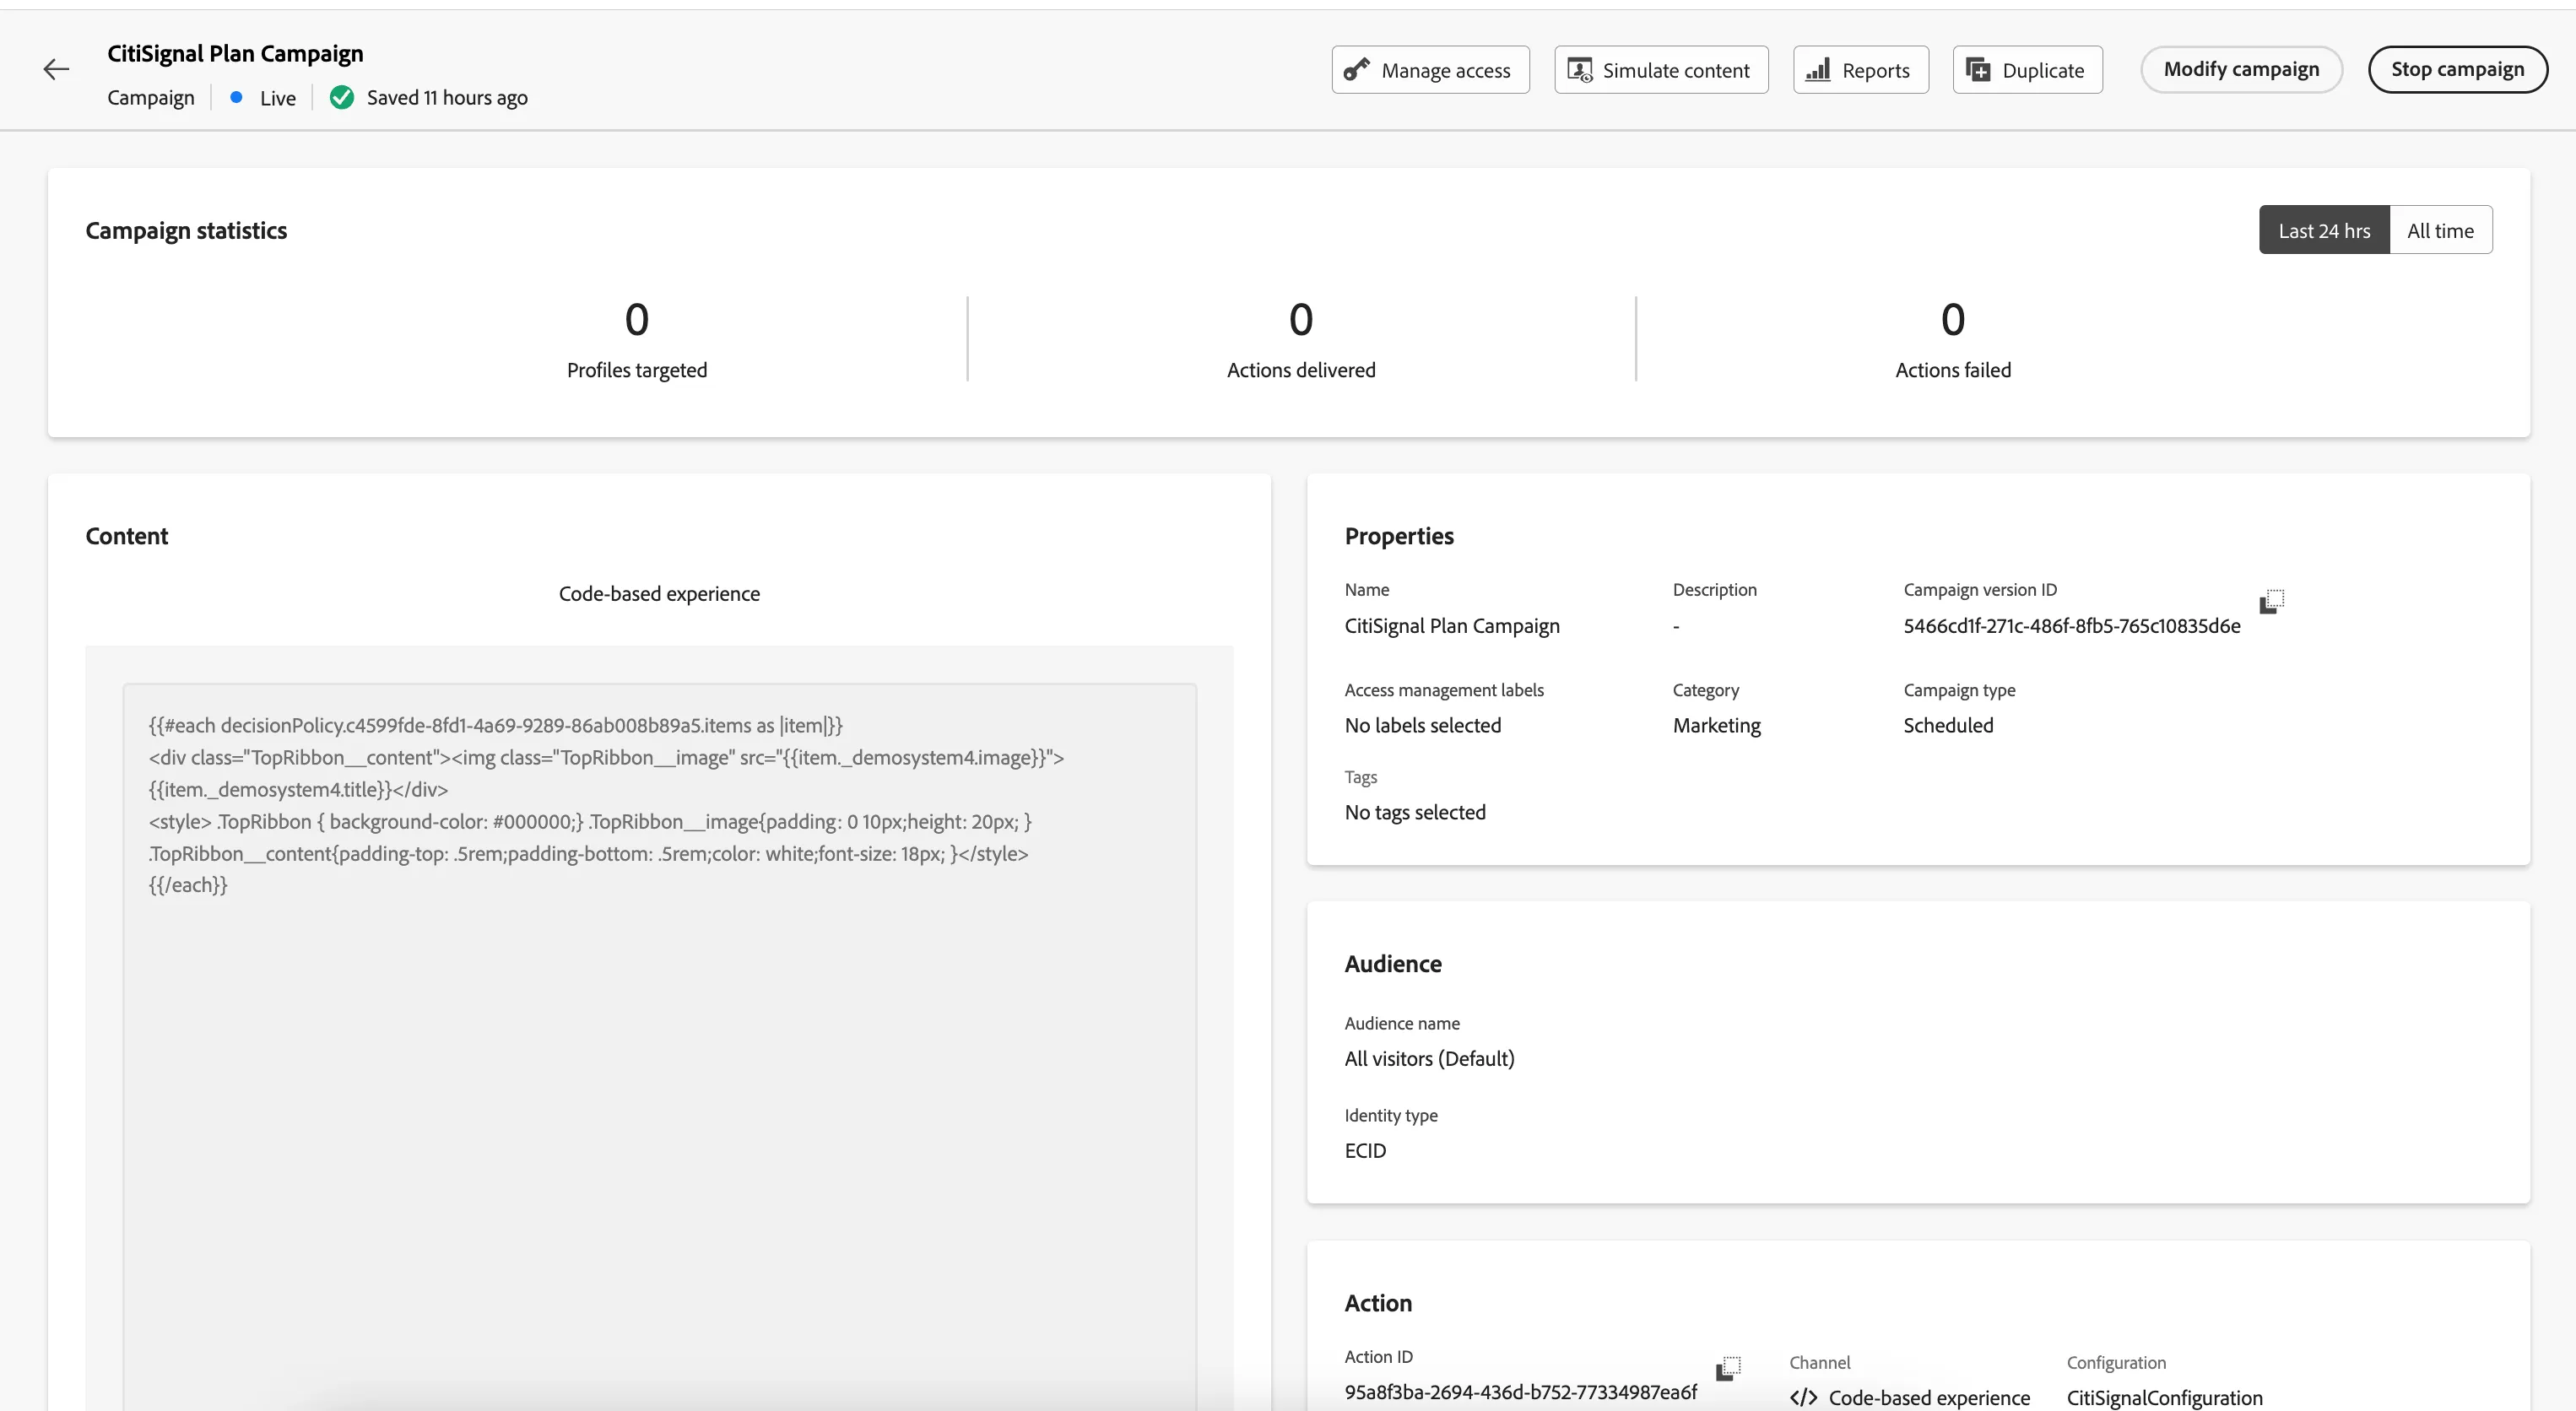Click the blue Live status dot
This screenshot has height=1411, width=2576.
pyautogui.click(x=236, y=97)
